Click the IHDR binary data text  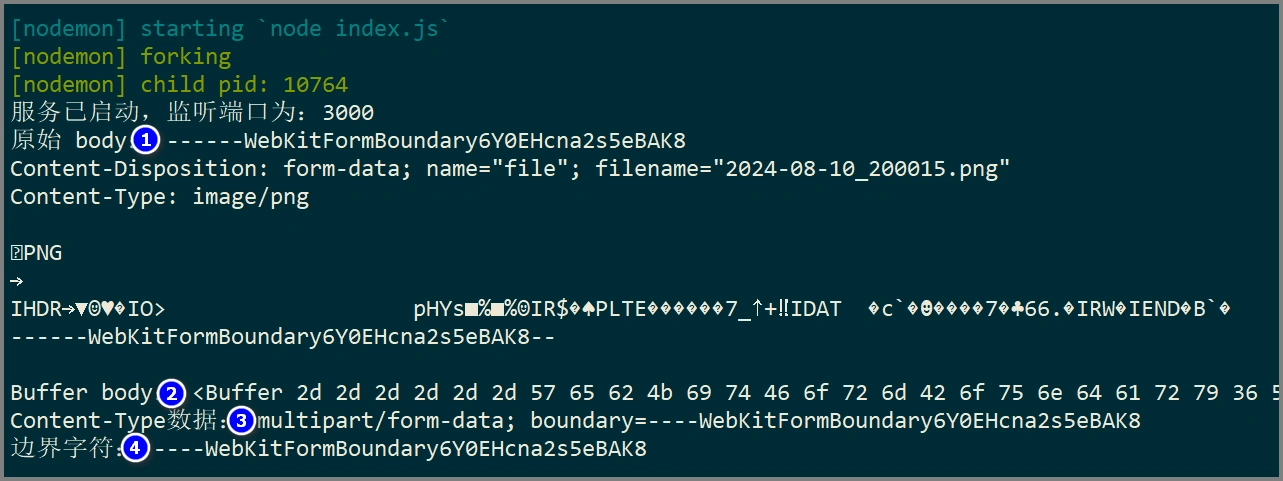[x=88, y=309]
